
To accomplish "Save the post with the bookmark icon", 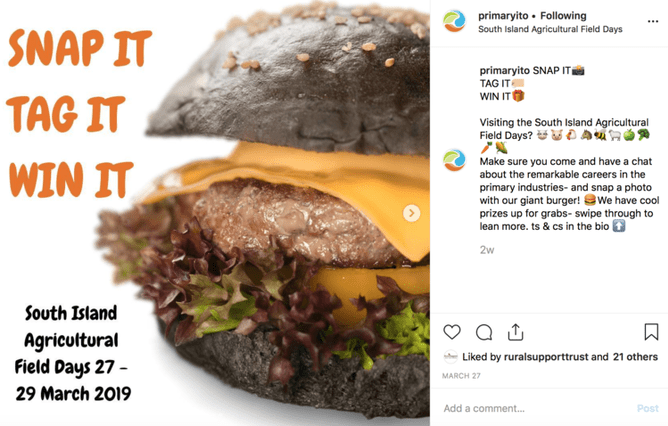I will click(x=651, y=332).
